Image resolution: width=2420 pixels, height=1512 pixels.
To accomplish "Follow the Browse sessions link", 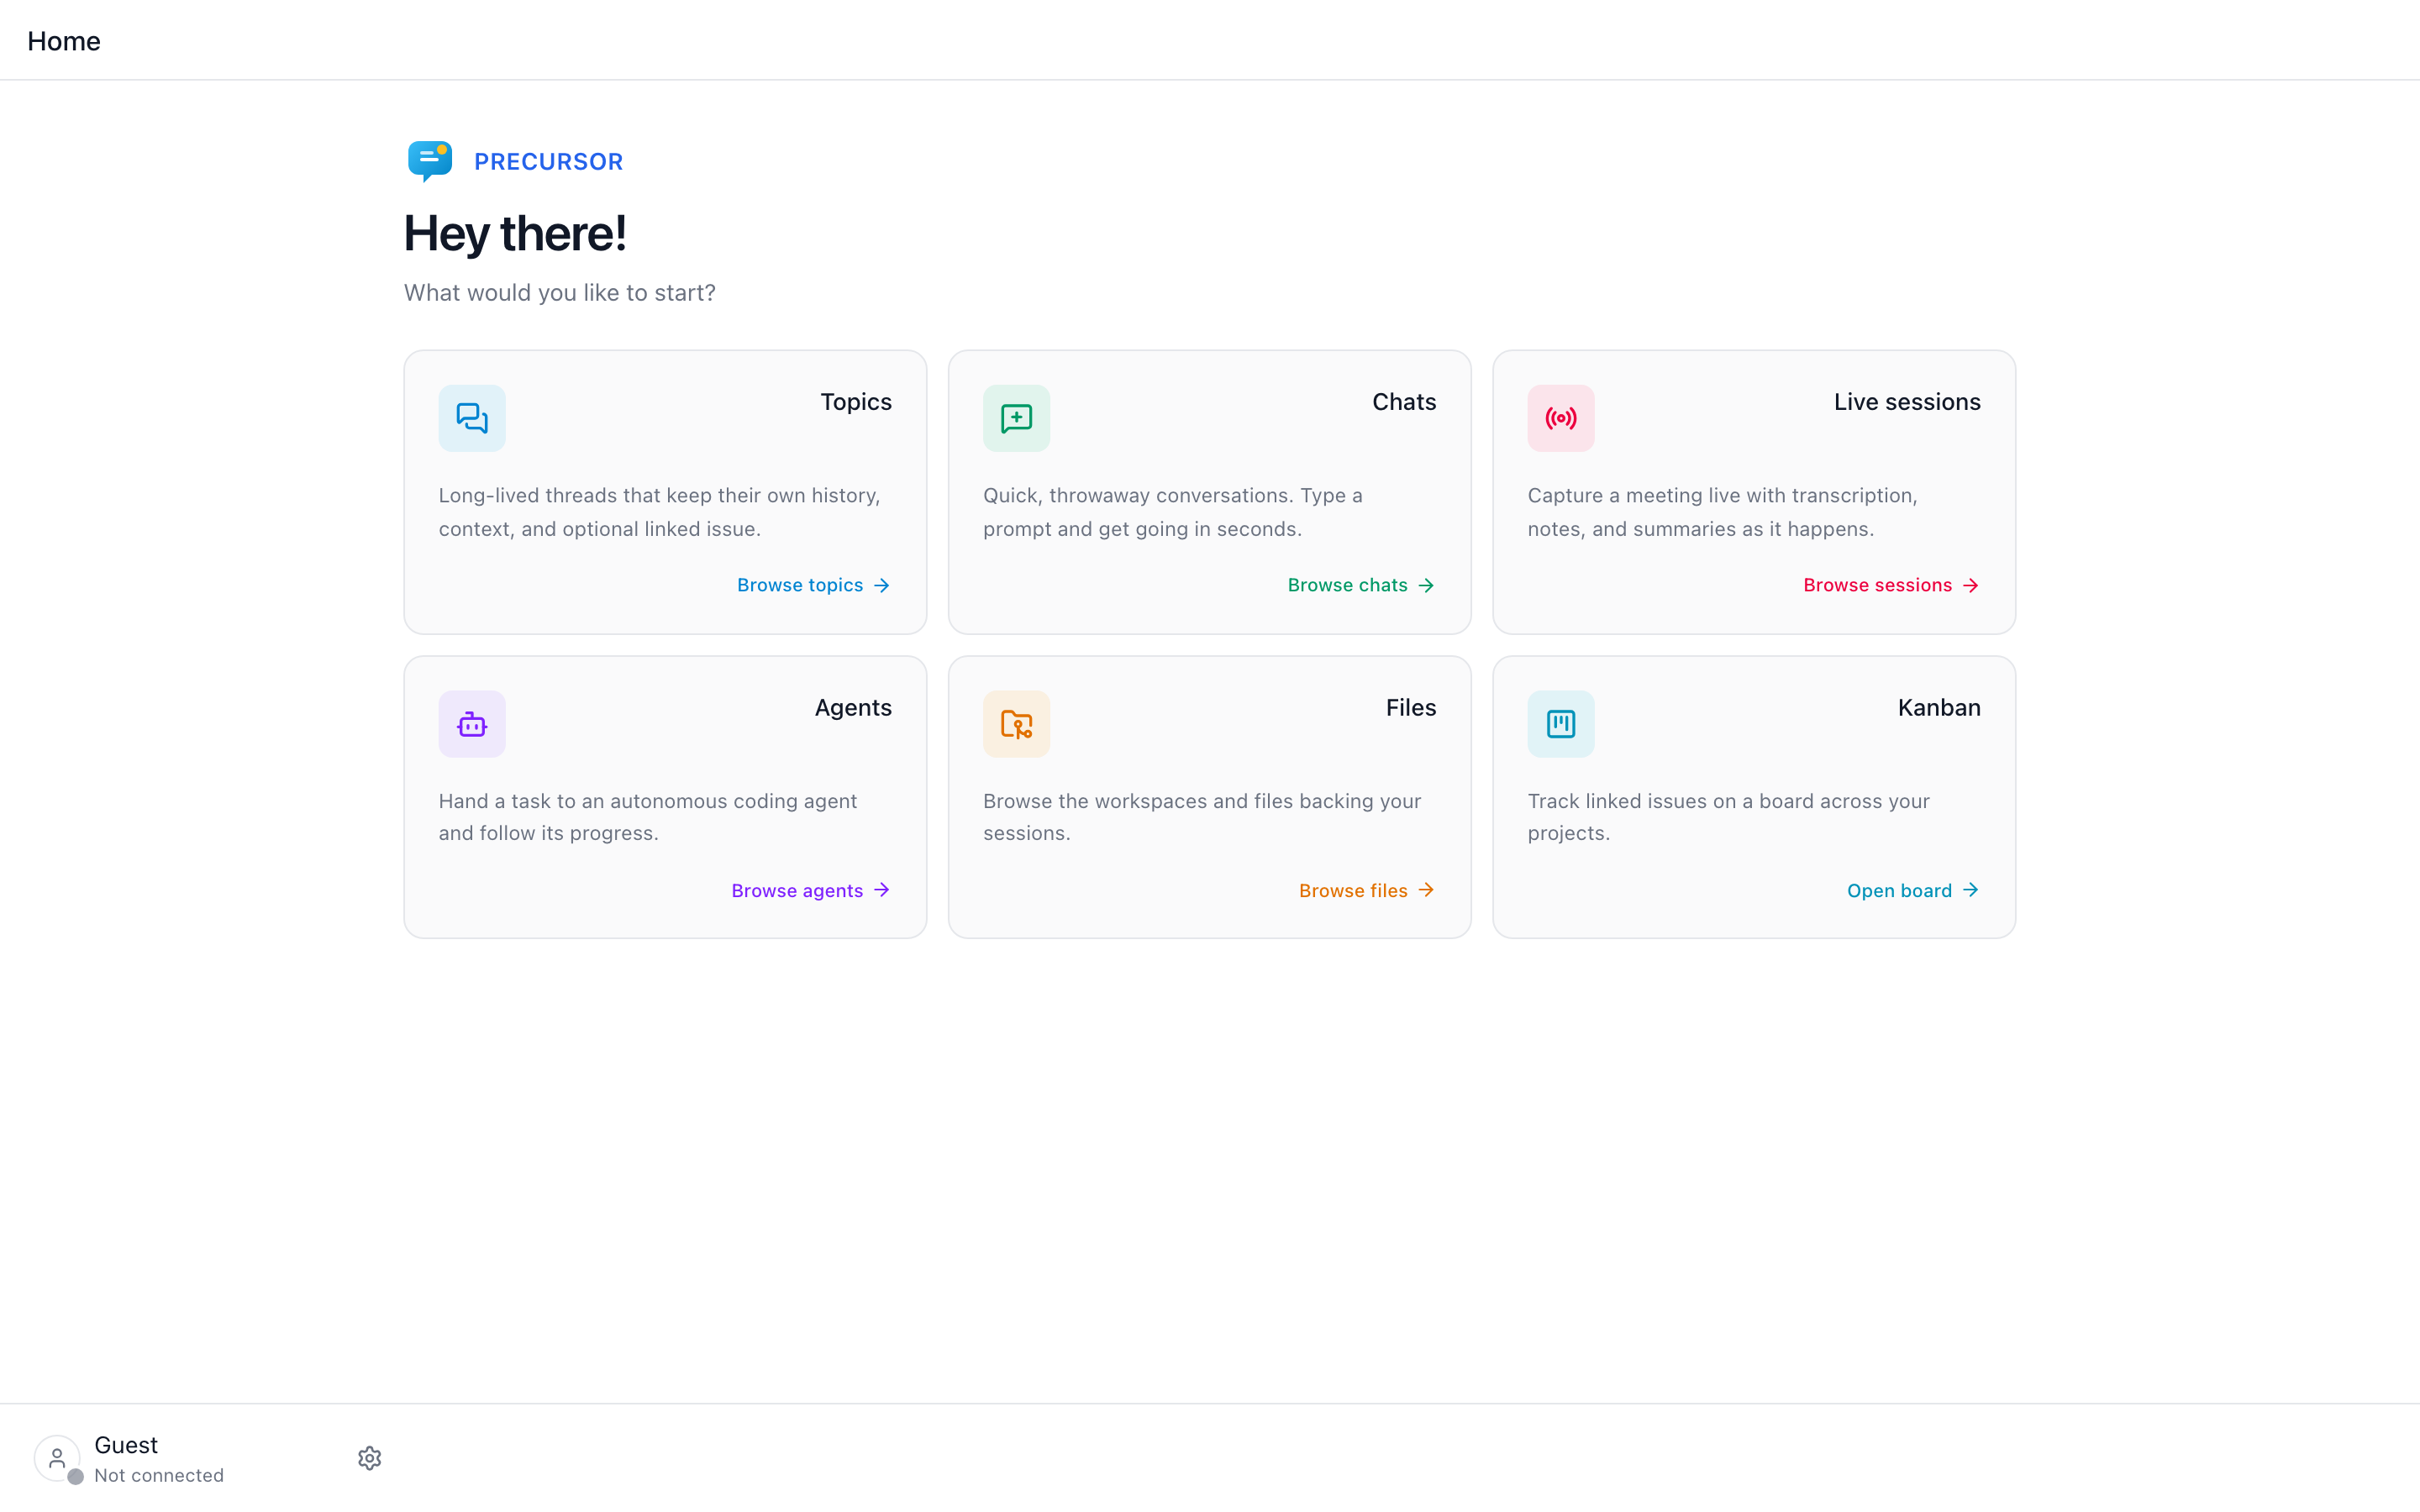I will coord(1891,585).
